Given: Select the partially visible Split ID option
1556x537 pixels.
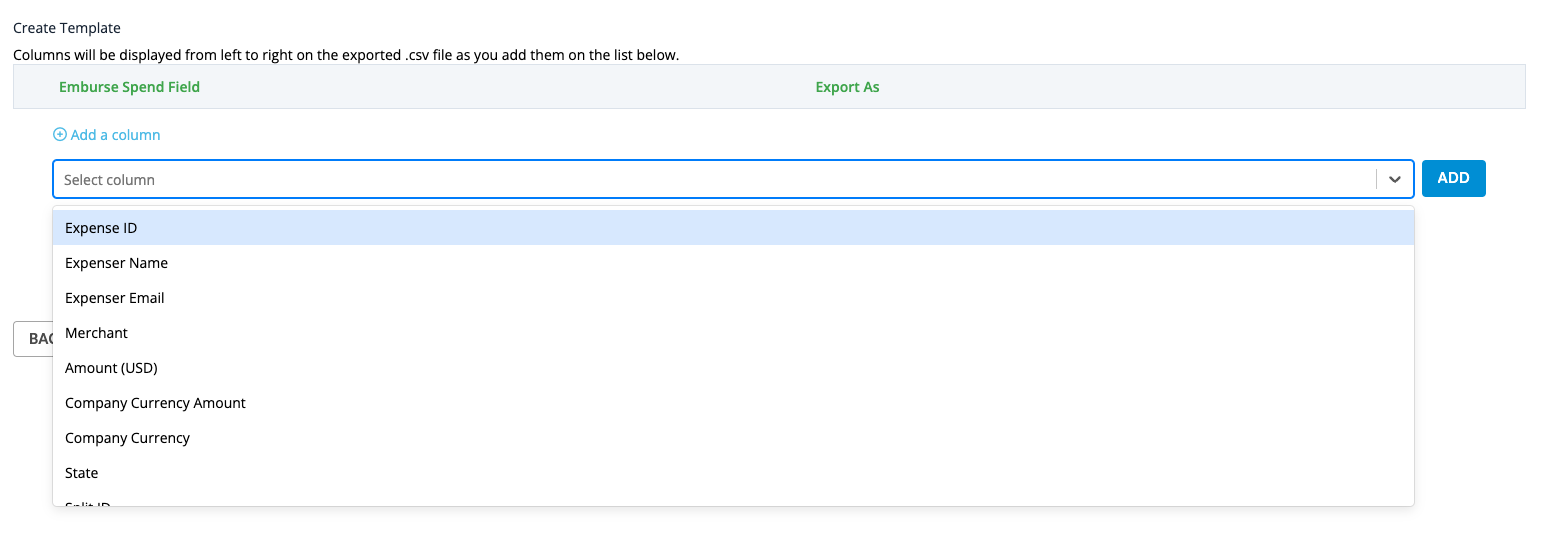Looking at the screenshot, I should point(733,499).
